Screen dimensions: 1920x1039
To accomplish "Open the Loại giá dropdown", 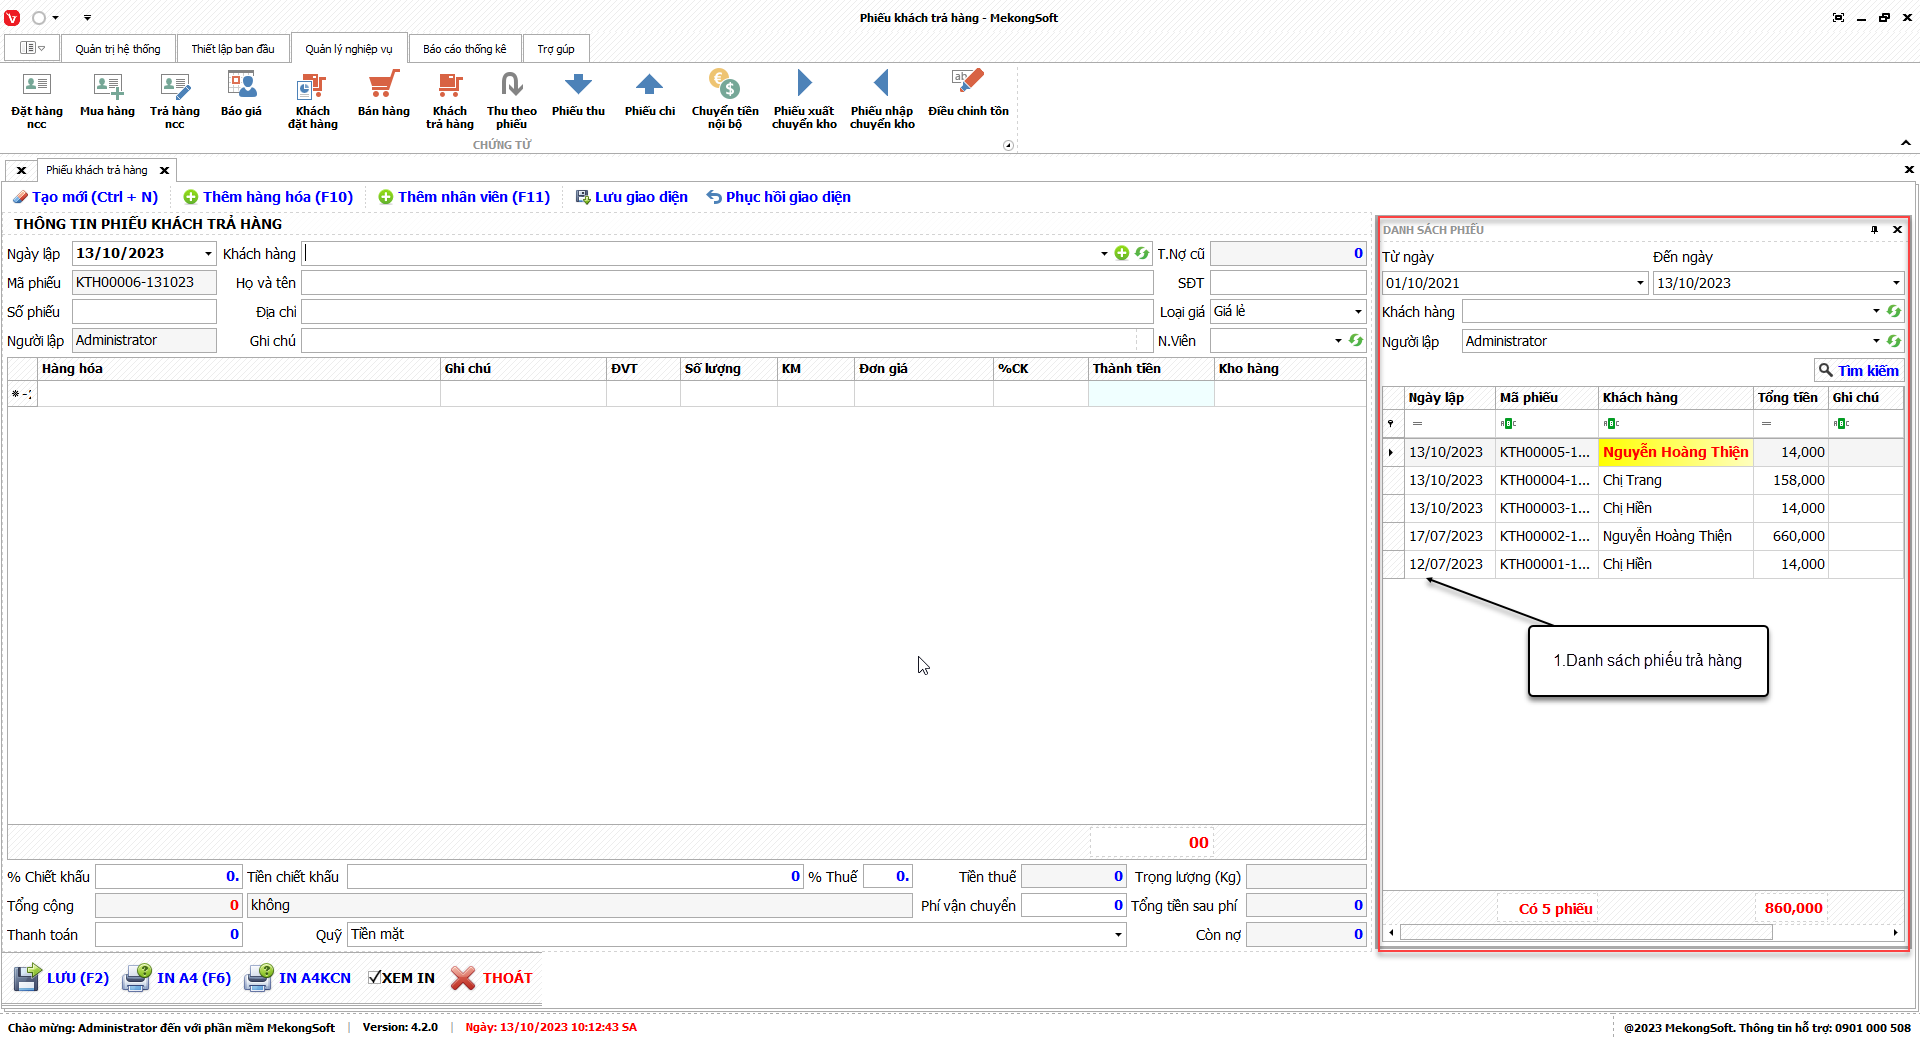I will click(1357, 312).
